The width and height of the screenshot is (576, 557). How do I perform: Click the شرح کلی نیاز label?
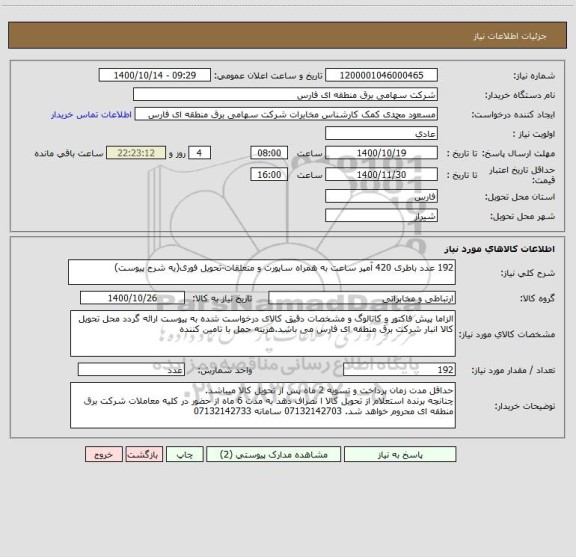[x=528, y=273]
